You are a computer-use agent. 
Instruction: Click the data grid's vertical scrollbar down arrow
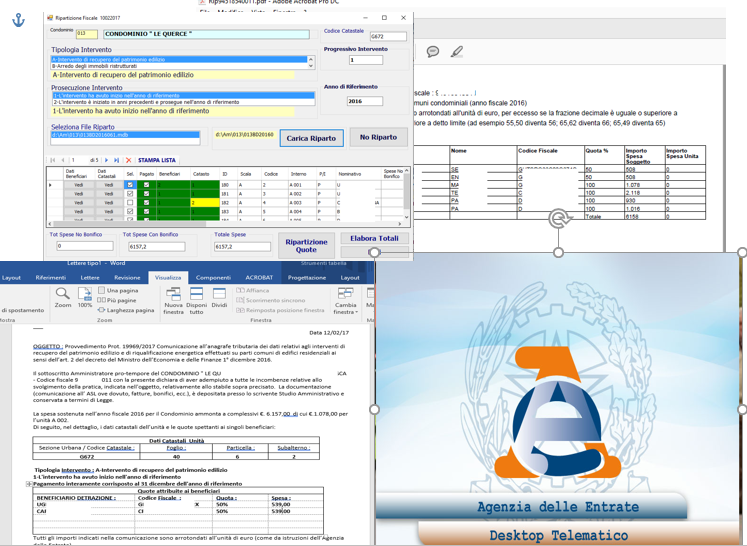(x=406, y=217)
